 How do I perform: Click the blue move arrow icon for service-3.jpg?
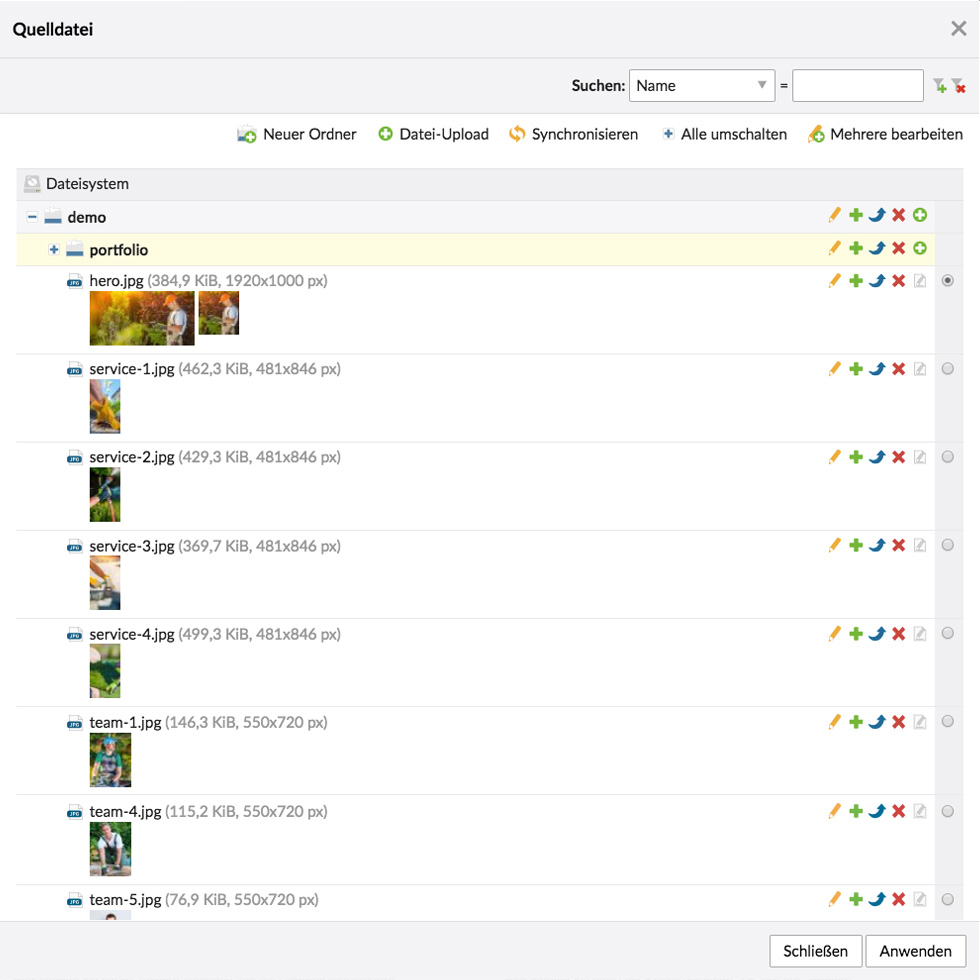[877, 545]
